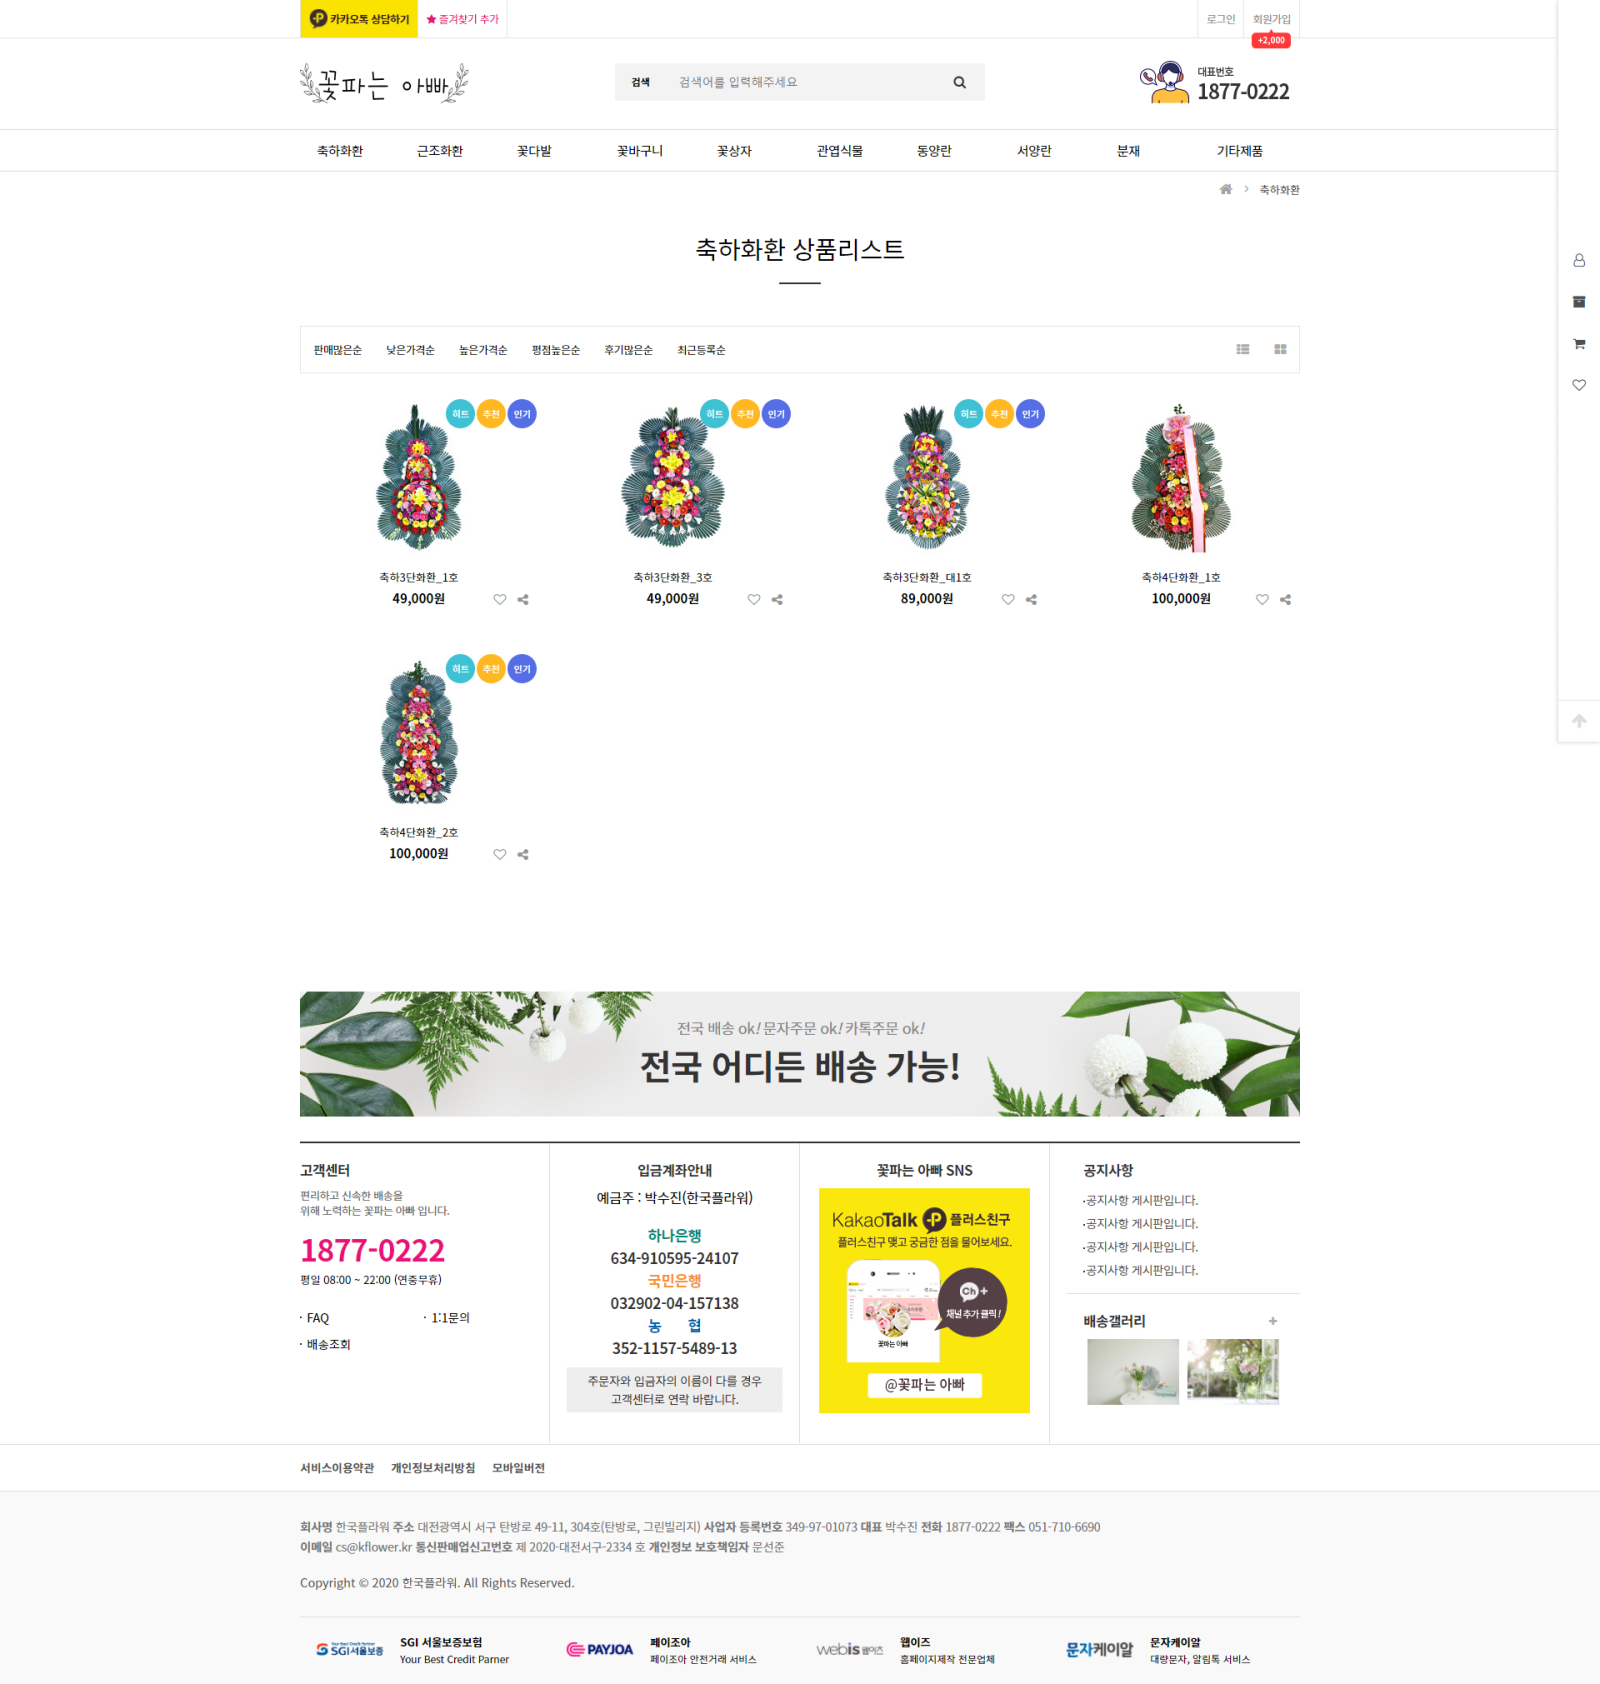Sort products by 낮은가격순
This screenshot has height=1684, width=1600.
pyautogui.click(x=410, y=350)
